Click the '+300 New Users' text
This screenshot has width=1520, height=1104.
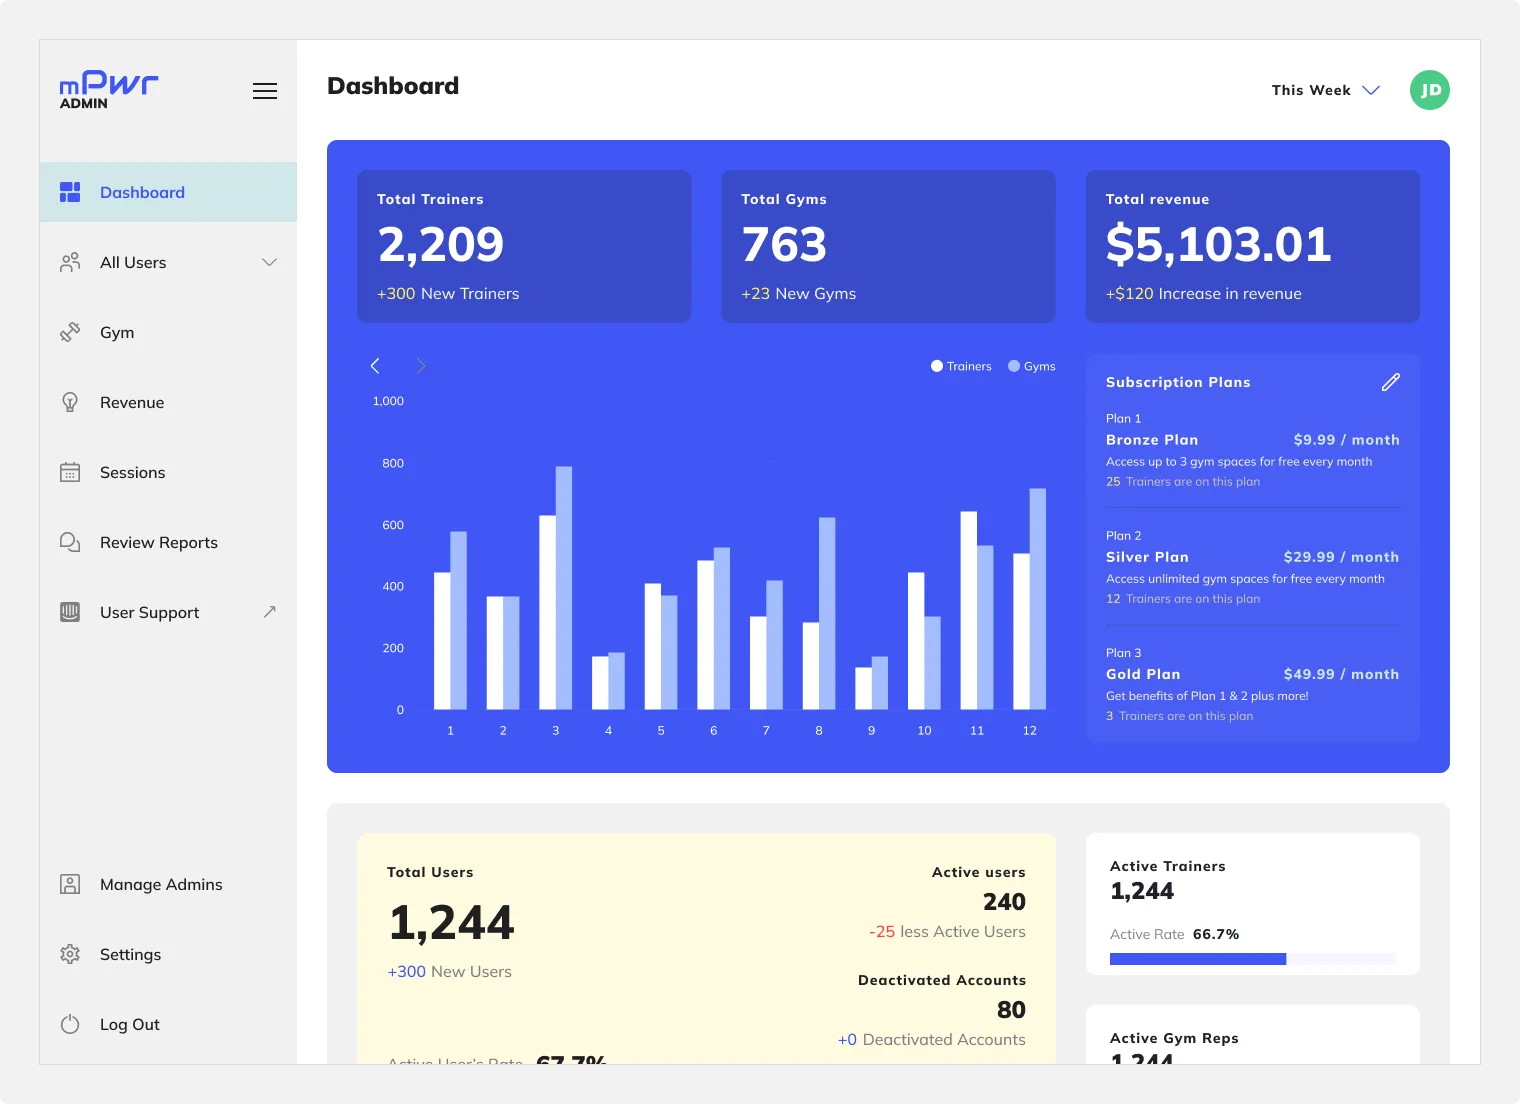(449, 971)
